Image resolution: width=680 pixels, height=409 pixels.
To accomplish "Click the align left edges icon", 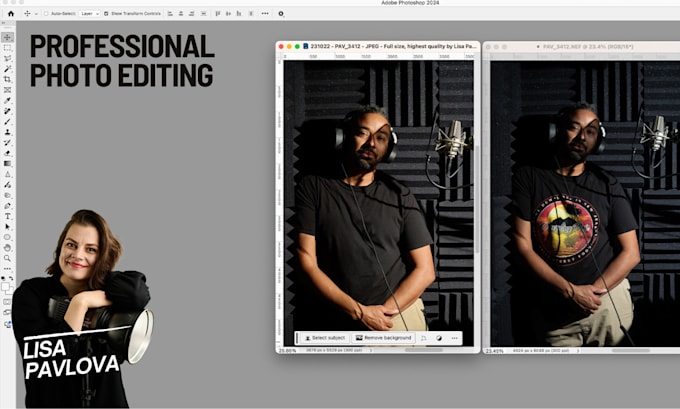I will 170,13.
